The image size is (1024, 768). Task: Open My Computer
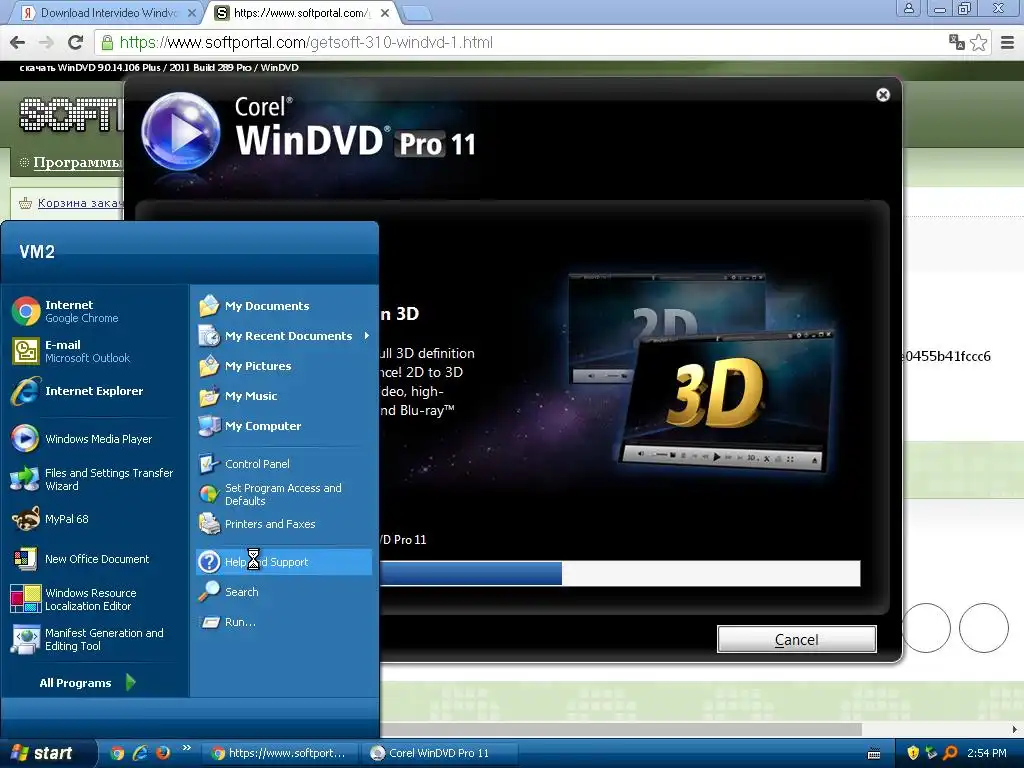point(283,426)
